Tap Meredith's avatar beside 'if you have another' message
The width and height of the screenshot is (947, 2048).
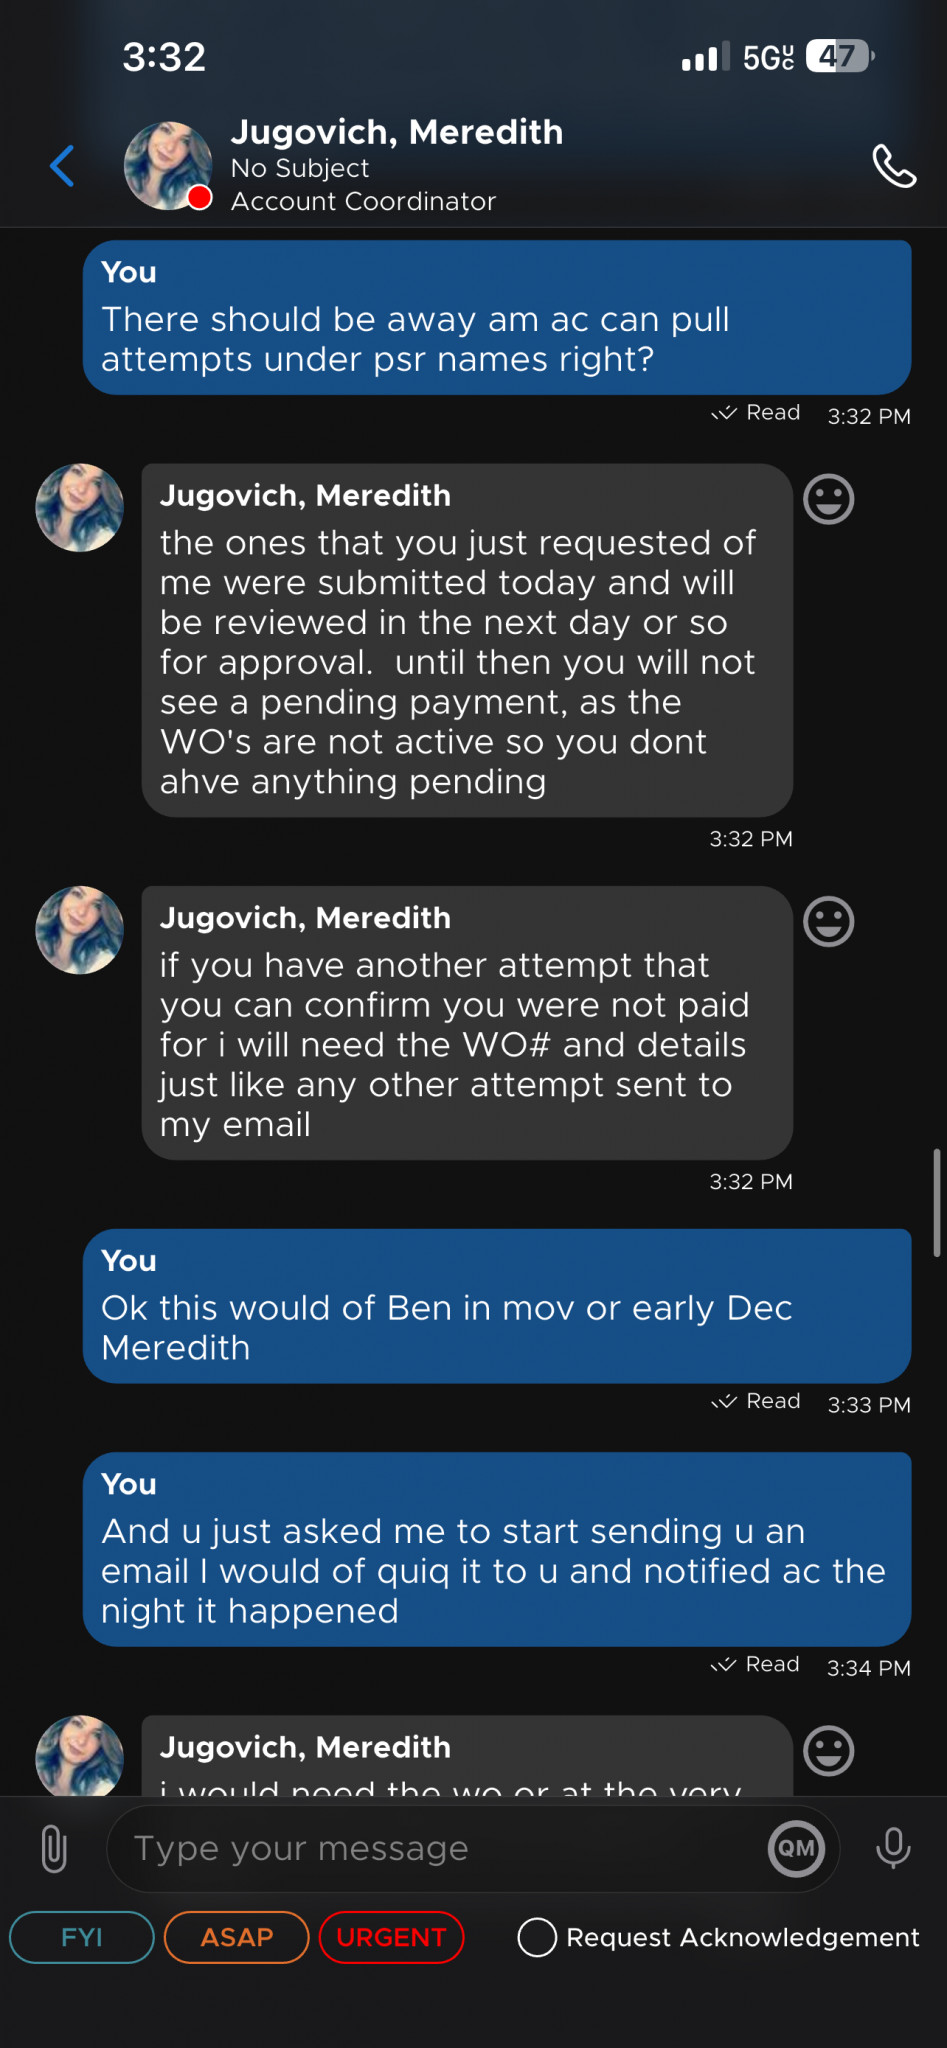pyautogui.click(x=79, y=930)
